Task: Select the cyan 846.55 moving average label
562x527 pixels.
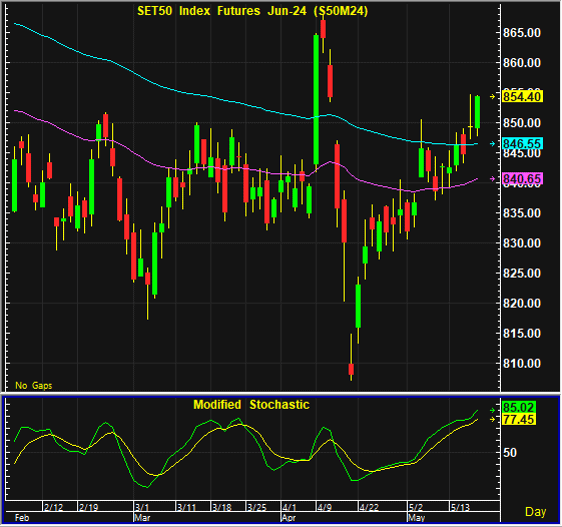Action: [522, 143]
